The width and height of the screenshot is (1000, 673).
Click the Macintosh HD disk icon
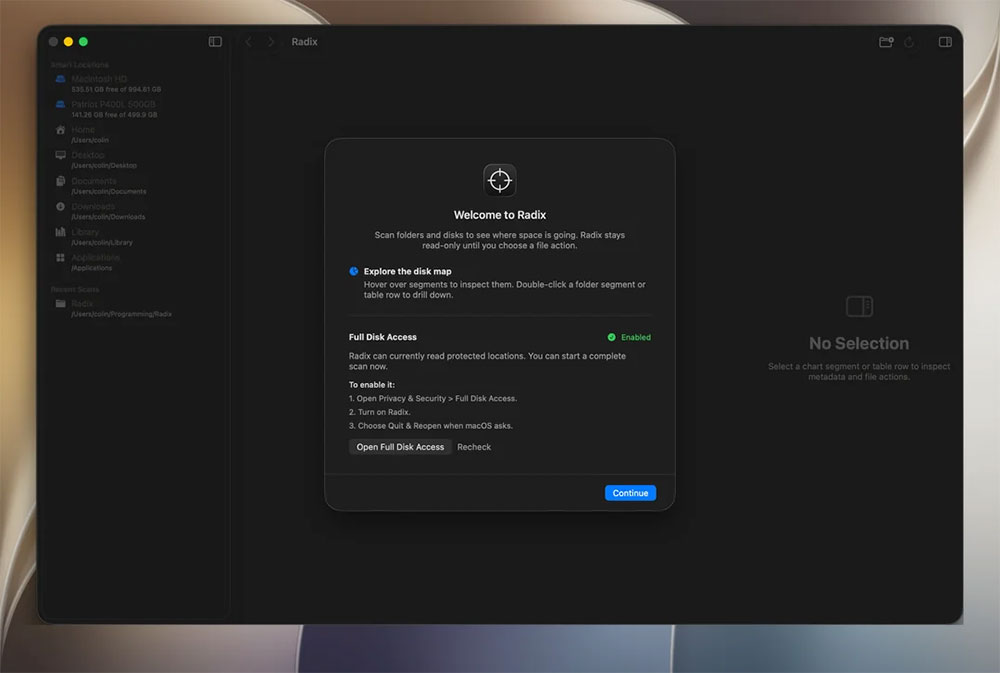coord(61,78)
